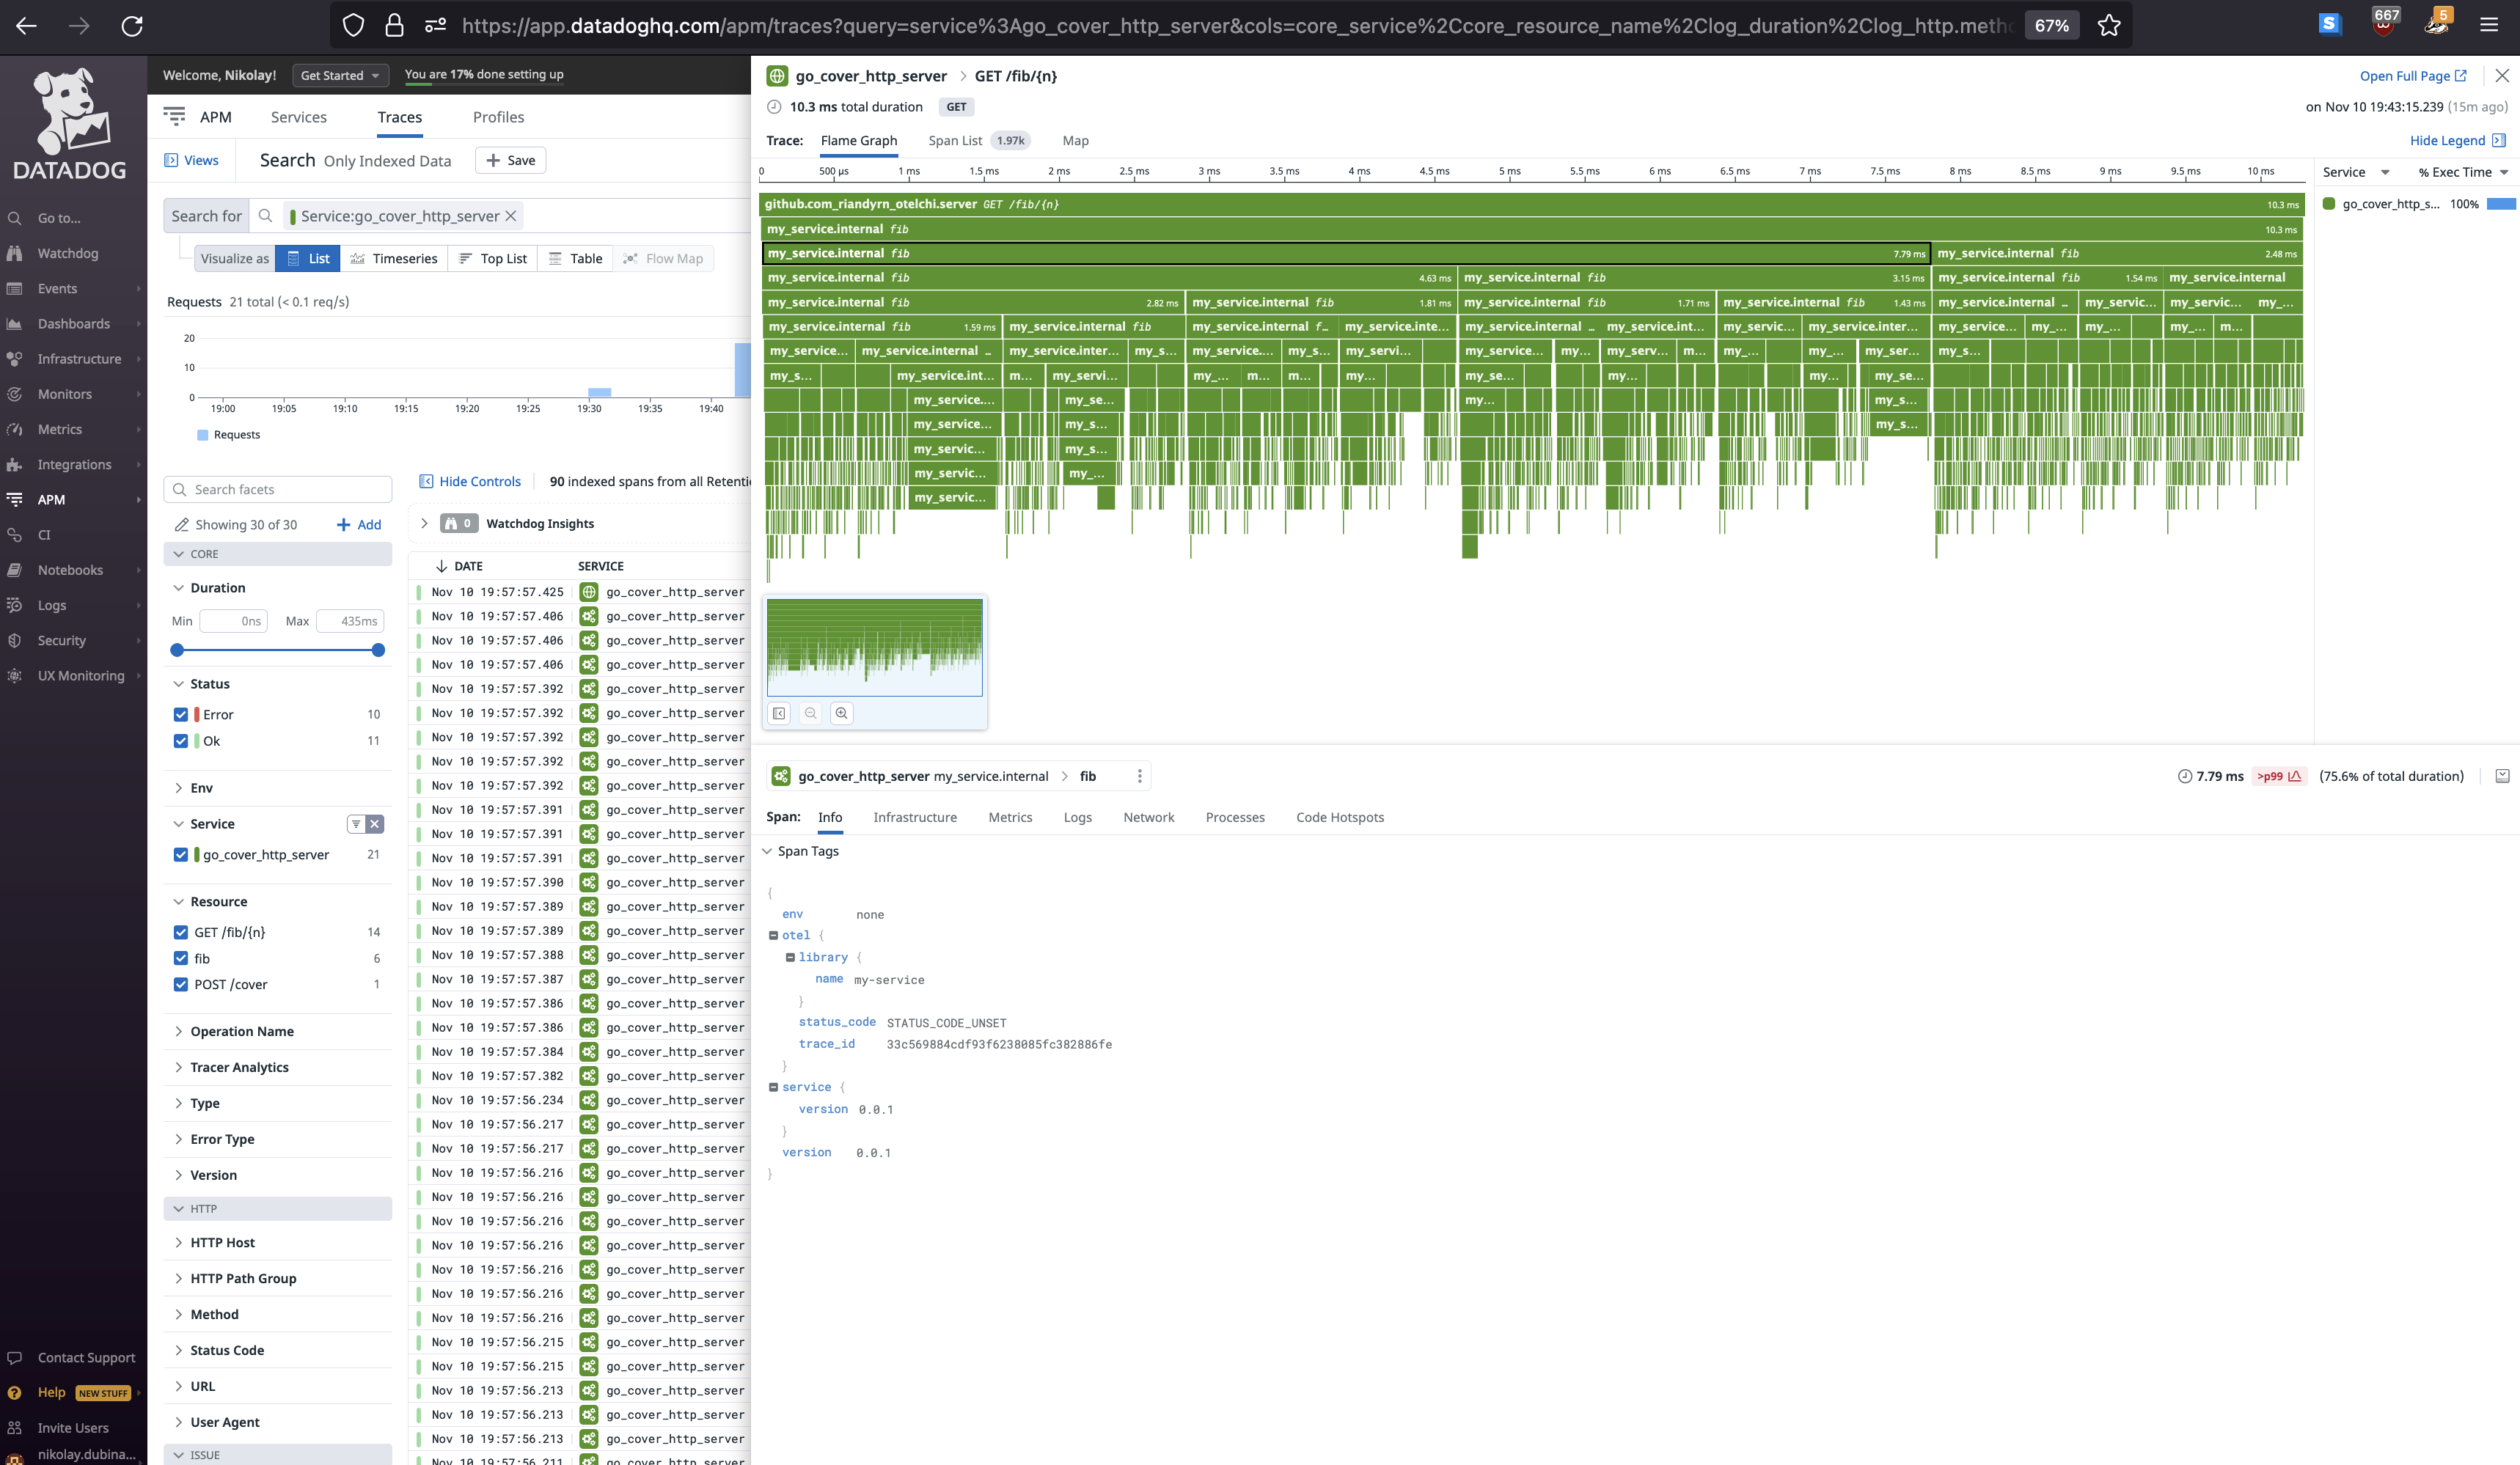2520x1465 pixels.
Task: Bookmark page with the star icon
Action: (x=2108, y=25)
